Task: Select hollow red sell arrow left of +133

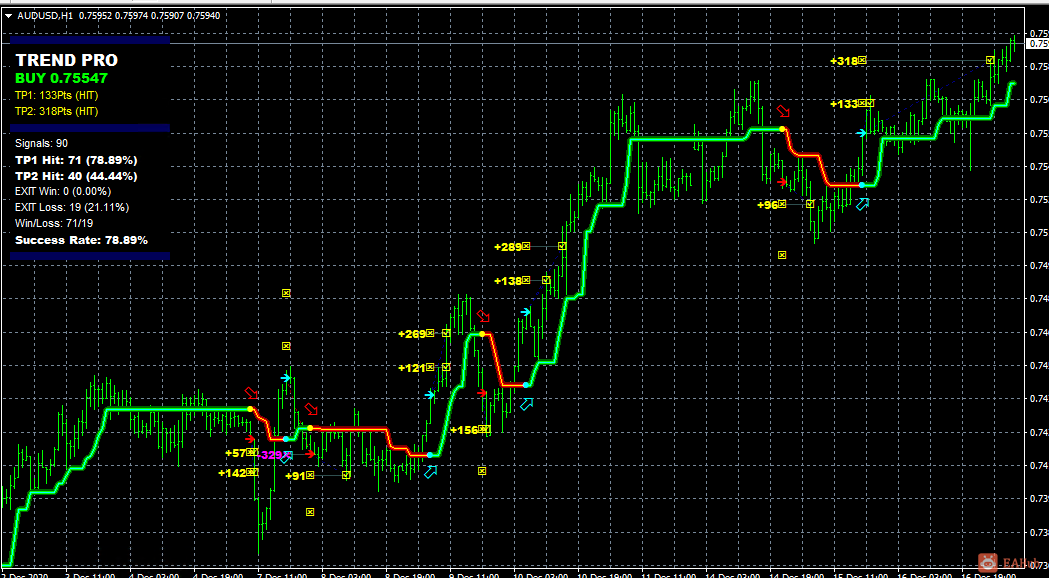Action: pos(783,110)
